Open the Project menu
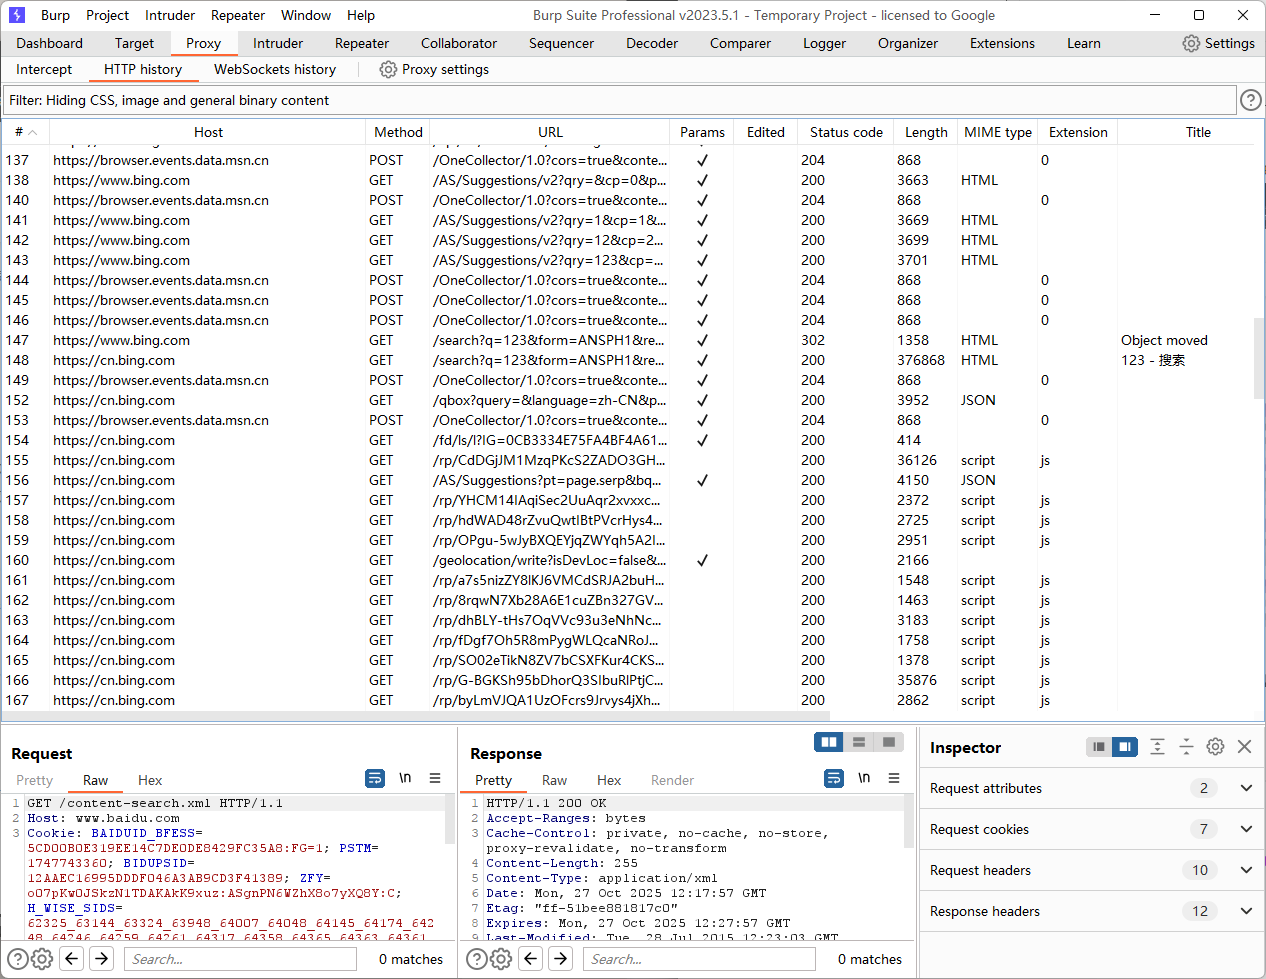 (x=107, y=15)
